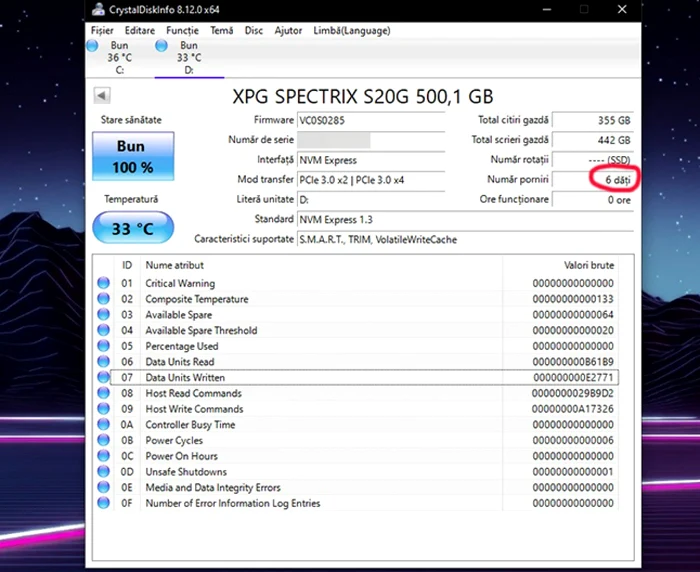This screenshot has height=572, width=700.
Task: Select drive D: at 33 °C
Action: (x=189, y=58)
